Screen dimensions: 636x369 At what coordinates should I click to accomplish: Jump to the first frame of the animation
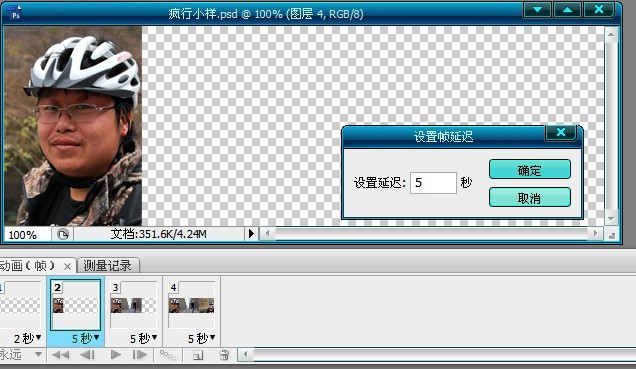61,355
